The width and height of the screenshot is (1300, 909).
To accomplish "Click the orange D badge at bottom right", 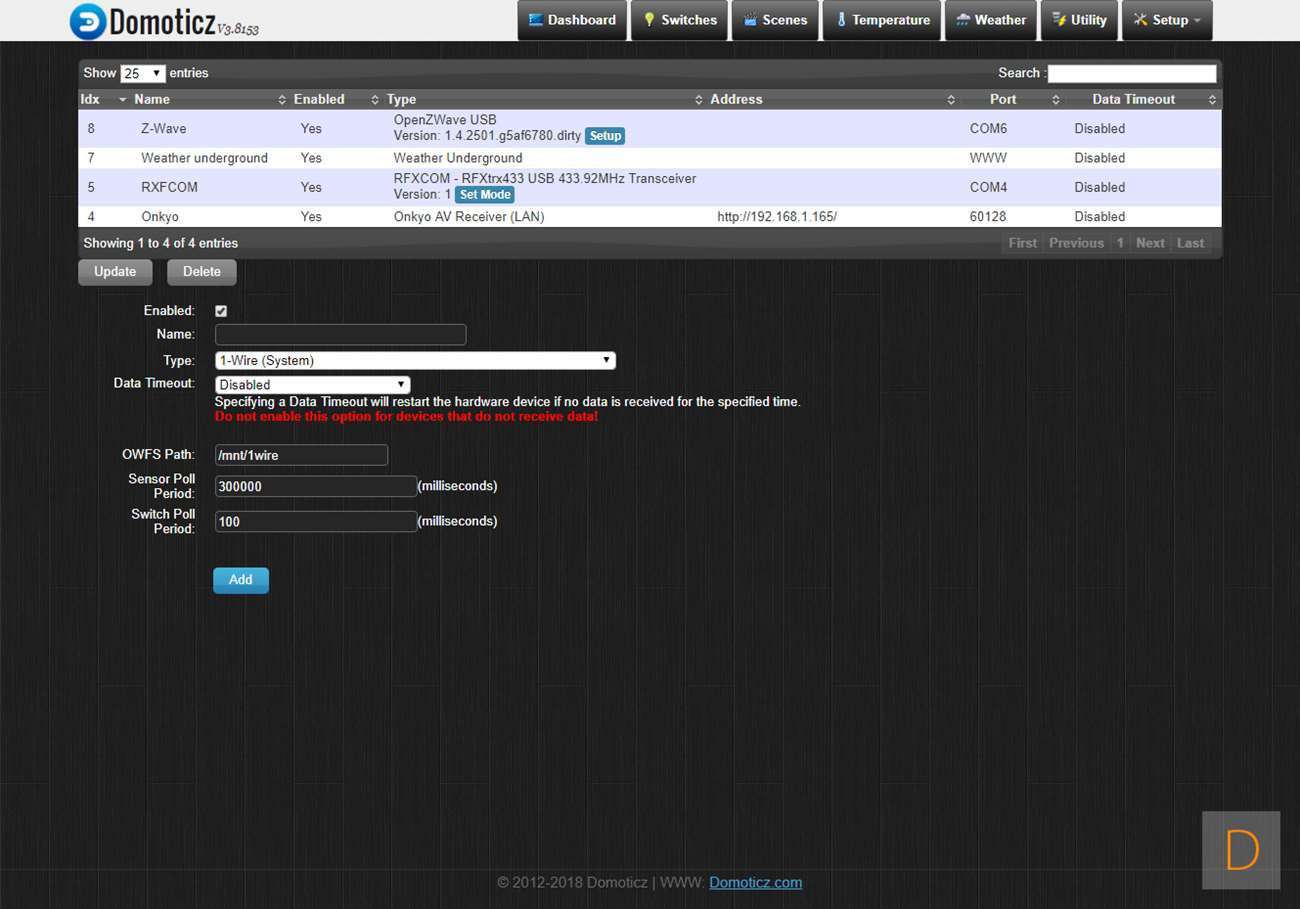I will coord(1241,850).
